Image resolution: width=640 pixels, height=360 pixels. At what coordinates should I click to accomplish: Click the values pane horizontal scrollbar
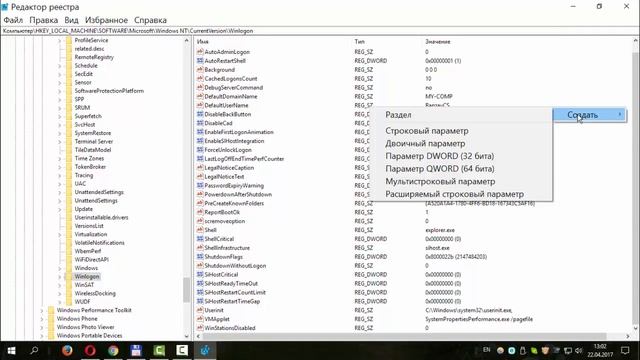tap(404, 336)
